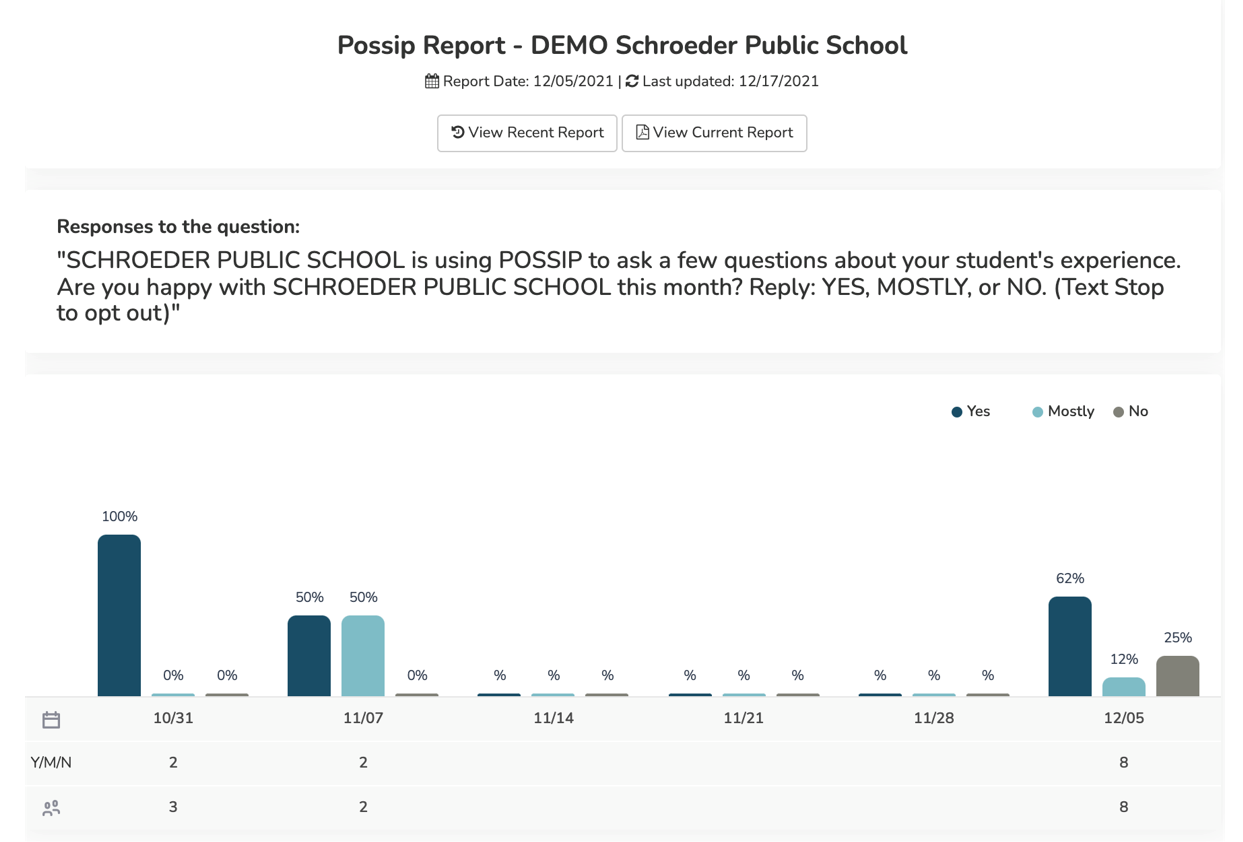
Task: Click the calendar icon in the chart's date row
Action: point(51,718)
